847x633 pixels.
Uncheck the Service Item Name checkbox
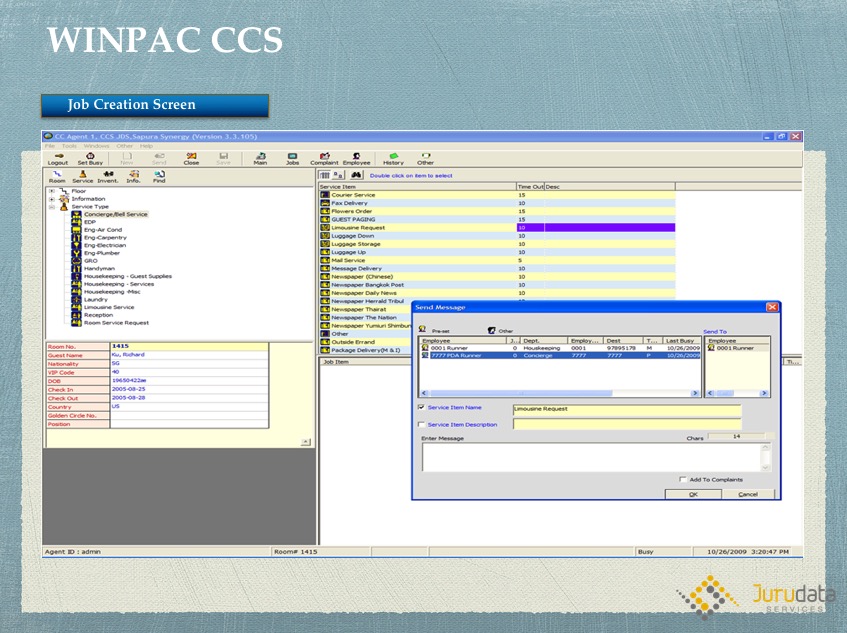pos(420,408)
